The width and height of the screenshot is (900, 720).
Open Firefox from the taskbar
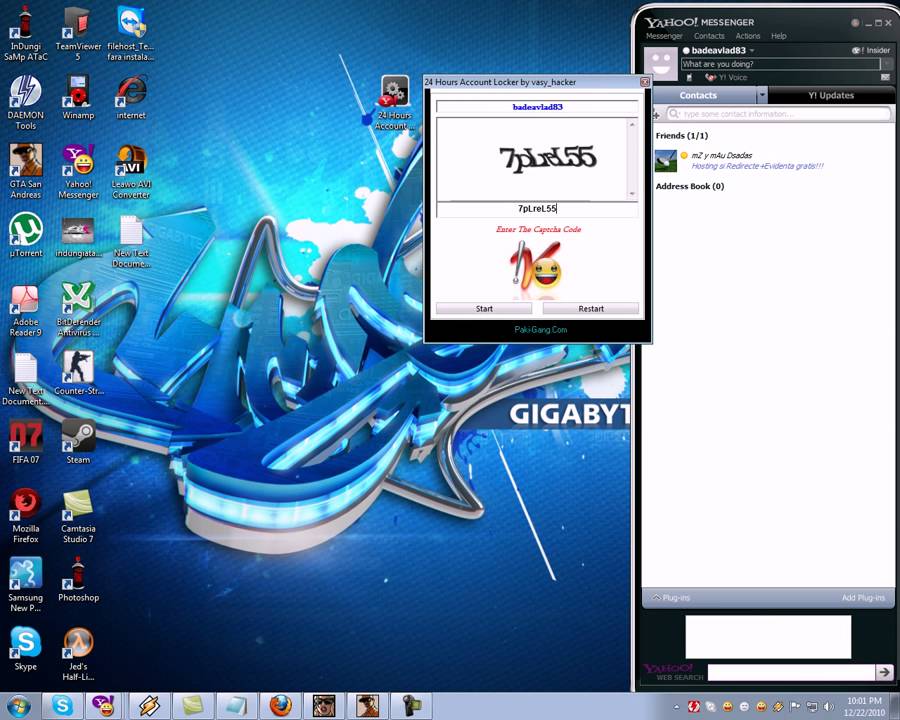point(280,706)
